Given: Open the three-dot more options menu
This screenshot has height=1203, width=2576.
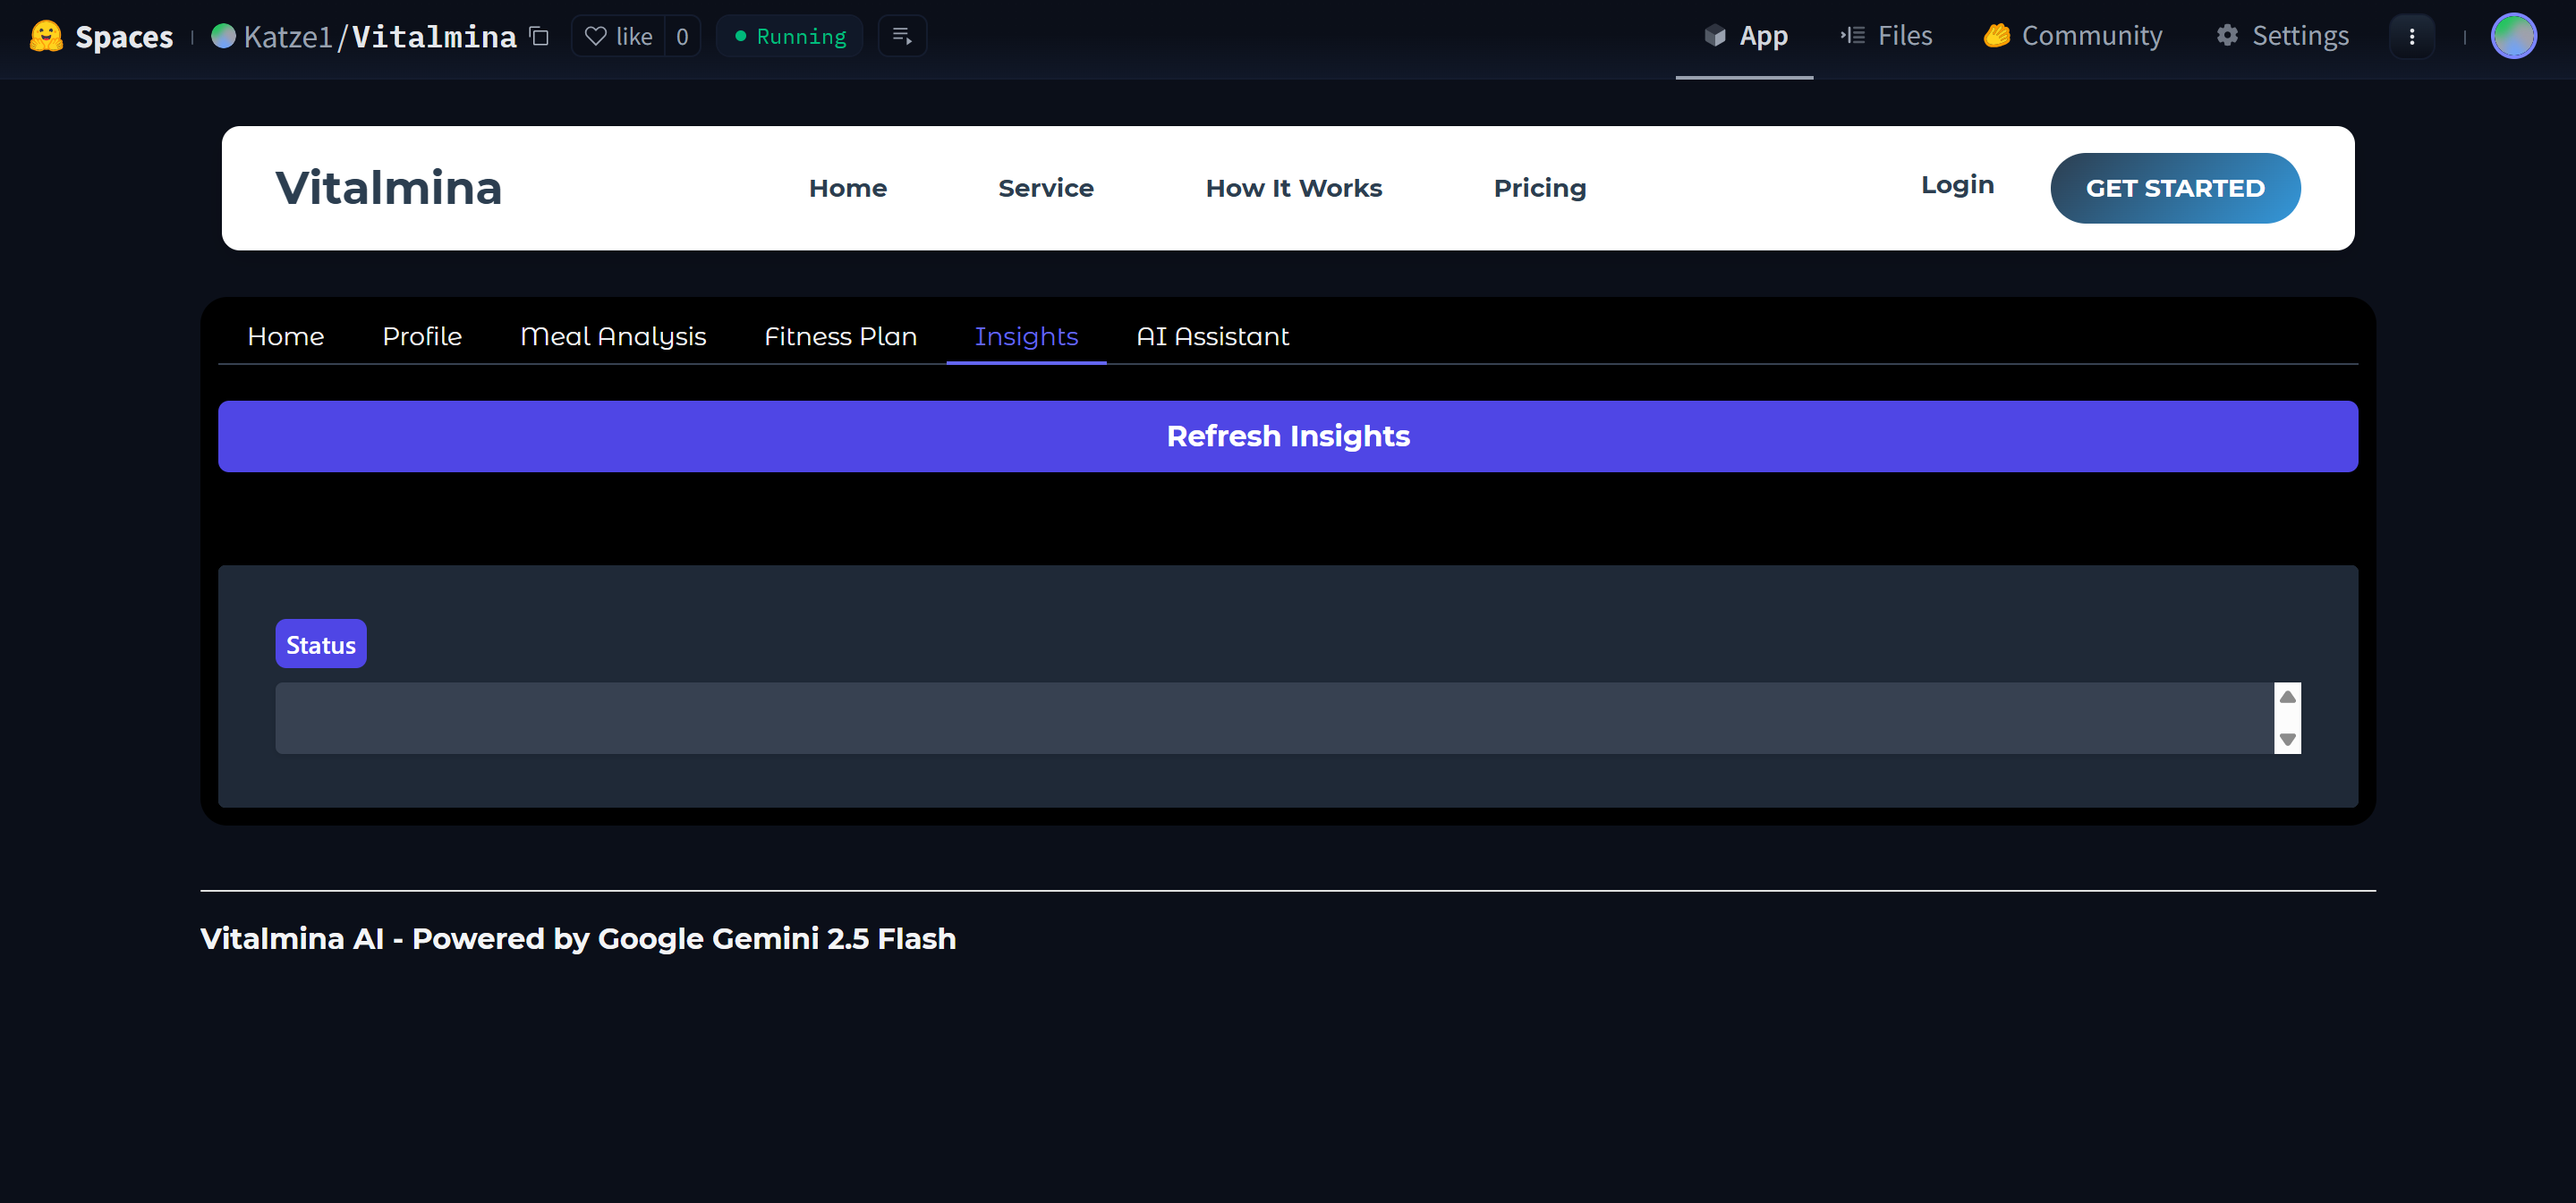Looking at the screenshot, I should 2411,36.
